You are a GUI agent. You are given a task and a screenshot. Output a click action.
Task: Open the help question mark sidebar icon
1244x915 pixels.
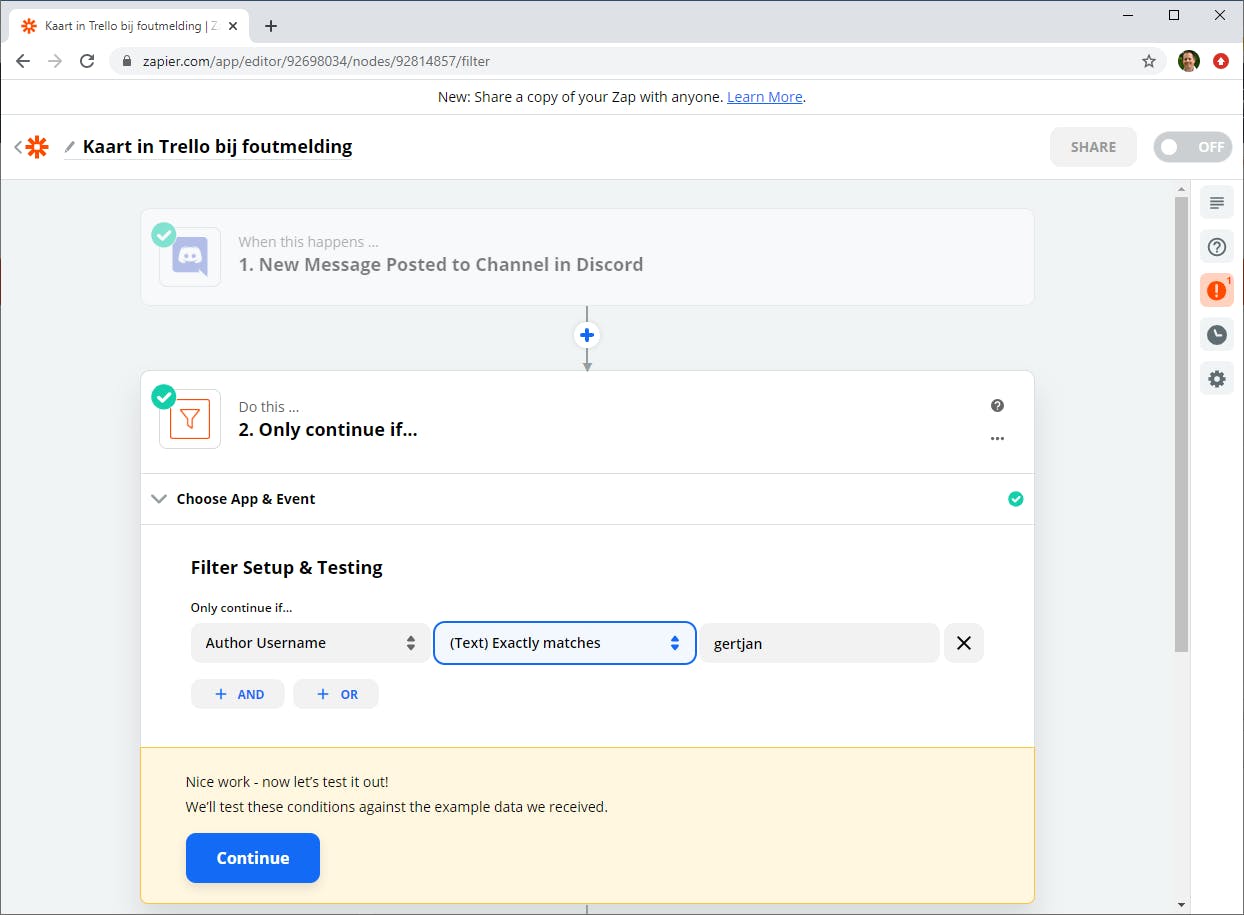[x=1216, y=247]
